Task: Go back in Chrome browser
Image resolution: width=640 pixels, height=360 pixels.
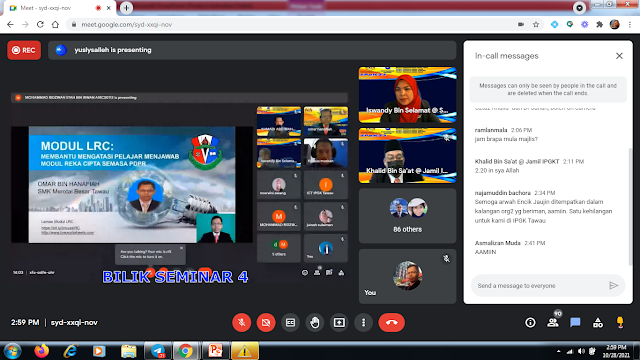Action: [10, 24]
